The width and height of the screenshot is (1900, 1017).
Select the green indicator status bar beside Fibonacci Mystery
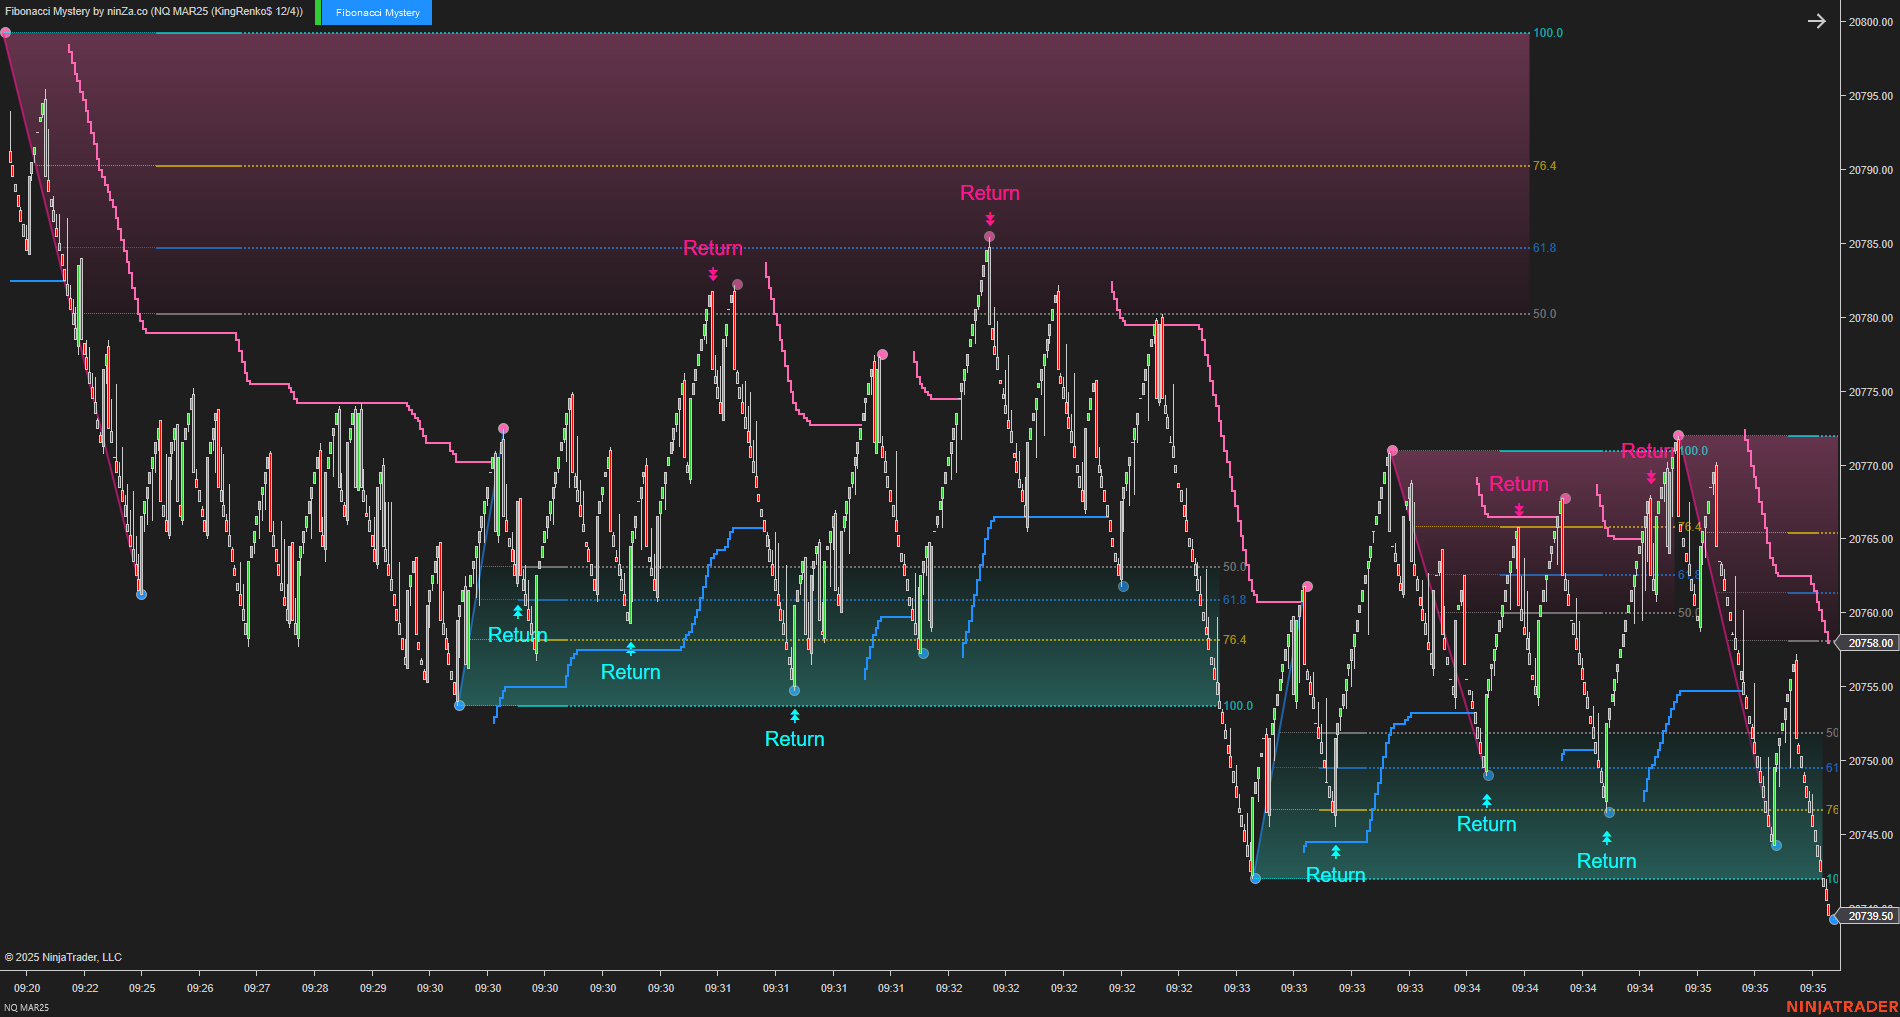[x=318, y=13]
